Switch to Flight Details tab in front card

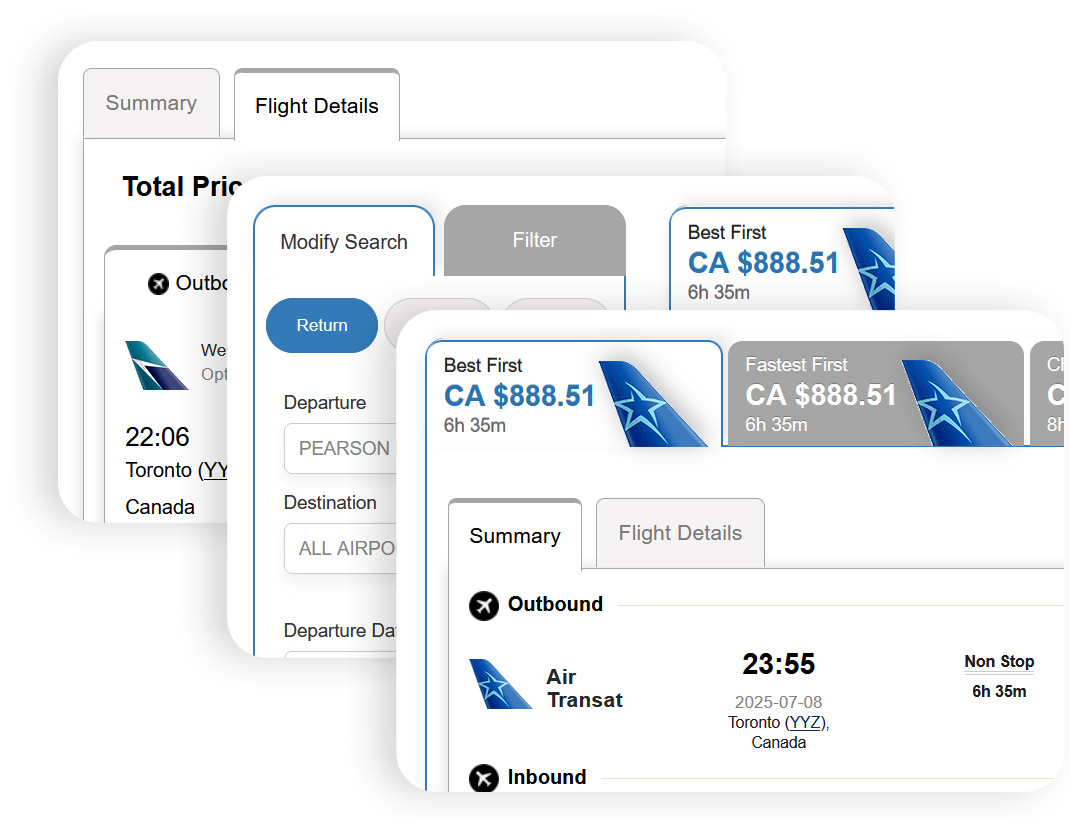click(680, 533)
